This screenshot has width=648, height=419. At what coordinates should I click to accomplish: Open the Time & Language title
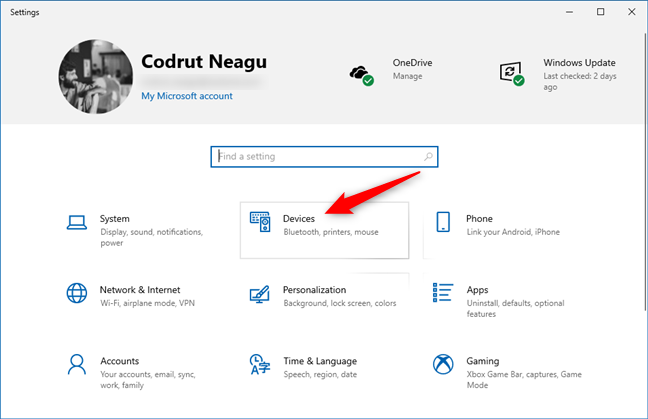click(x=320, y=361)
